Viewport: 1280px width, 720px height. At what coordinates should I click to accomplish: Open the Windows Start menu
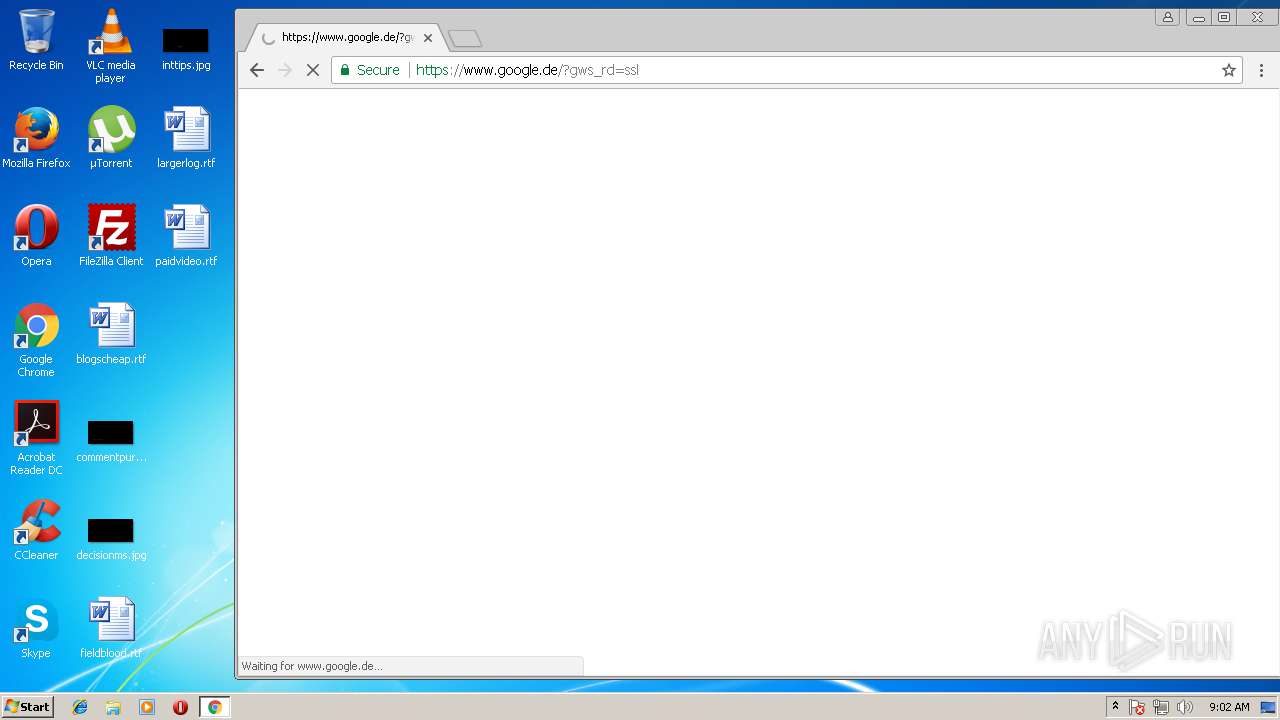[x=28, y=707]
